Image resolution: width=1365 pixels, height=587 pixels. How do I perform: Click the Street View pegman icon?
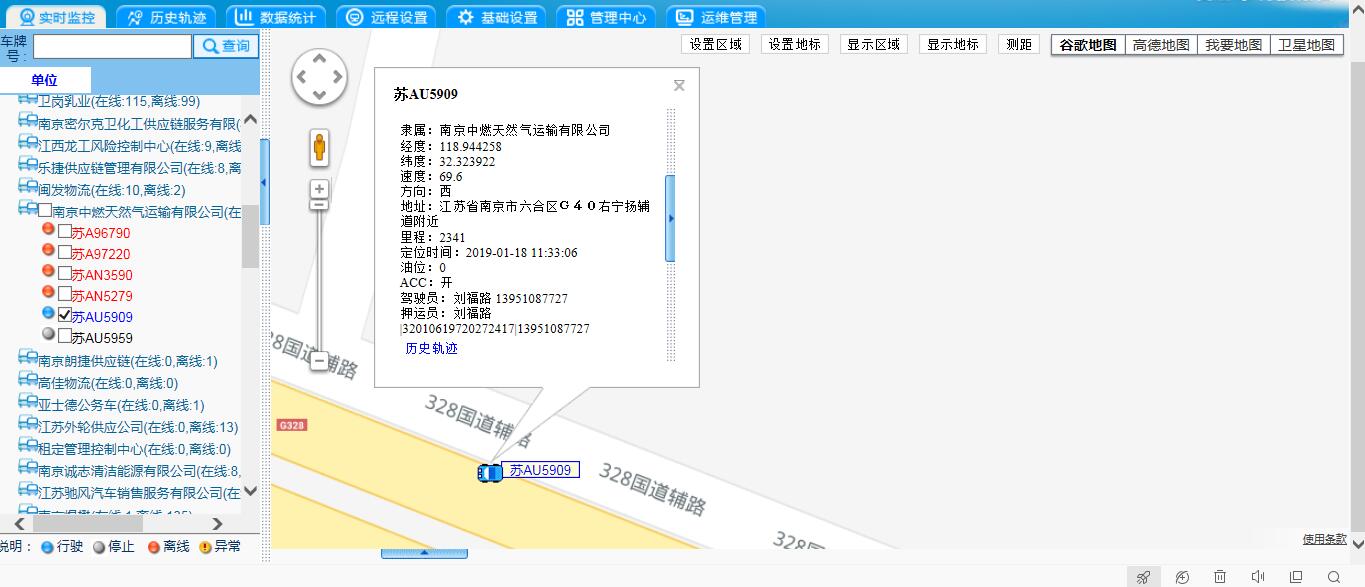click(319, 148)
